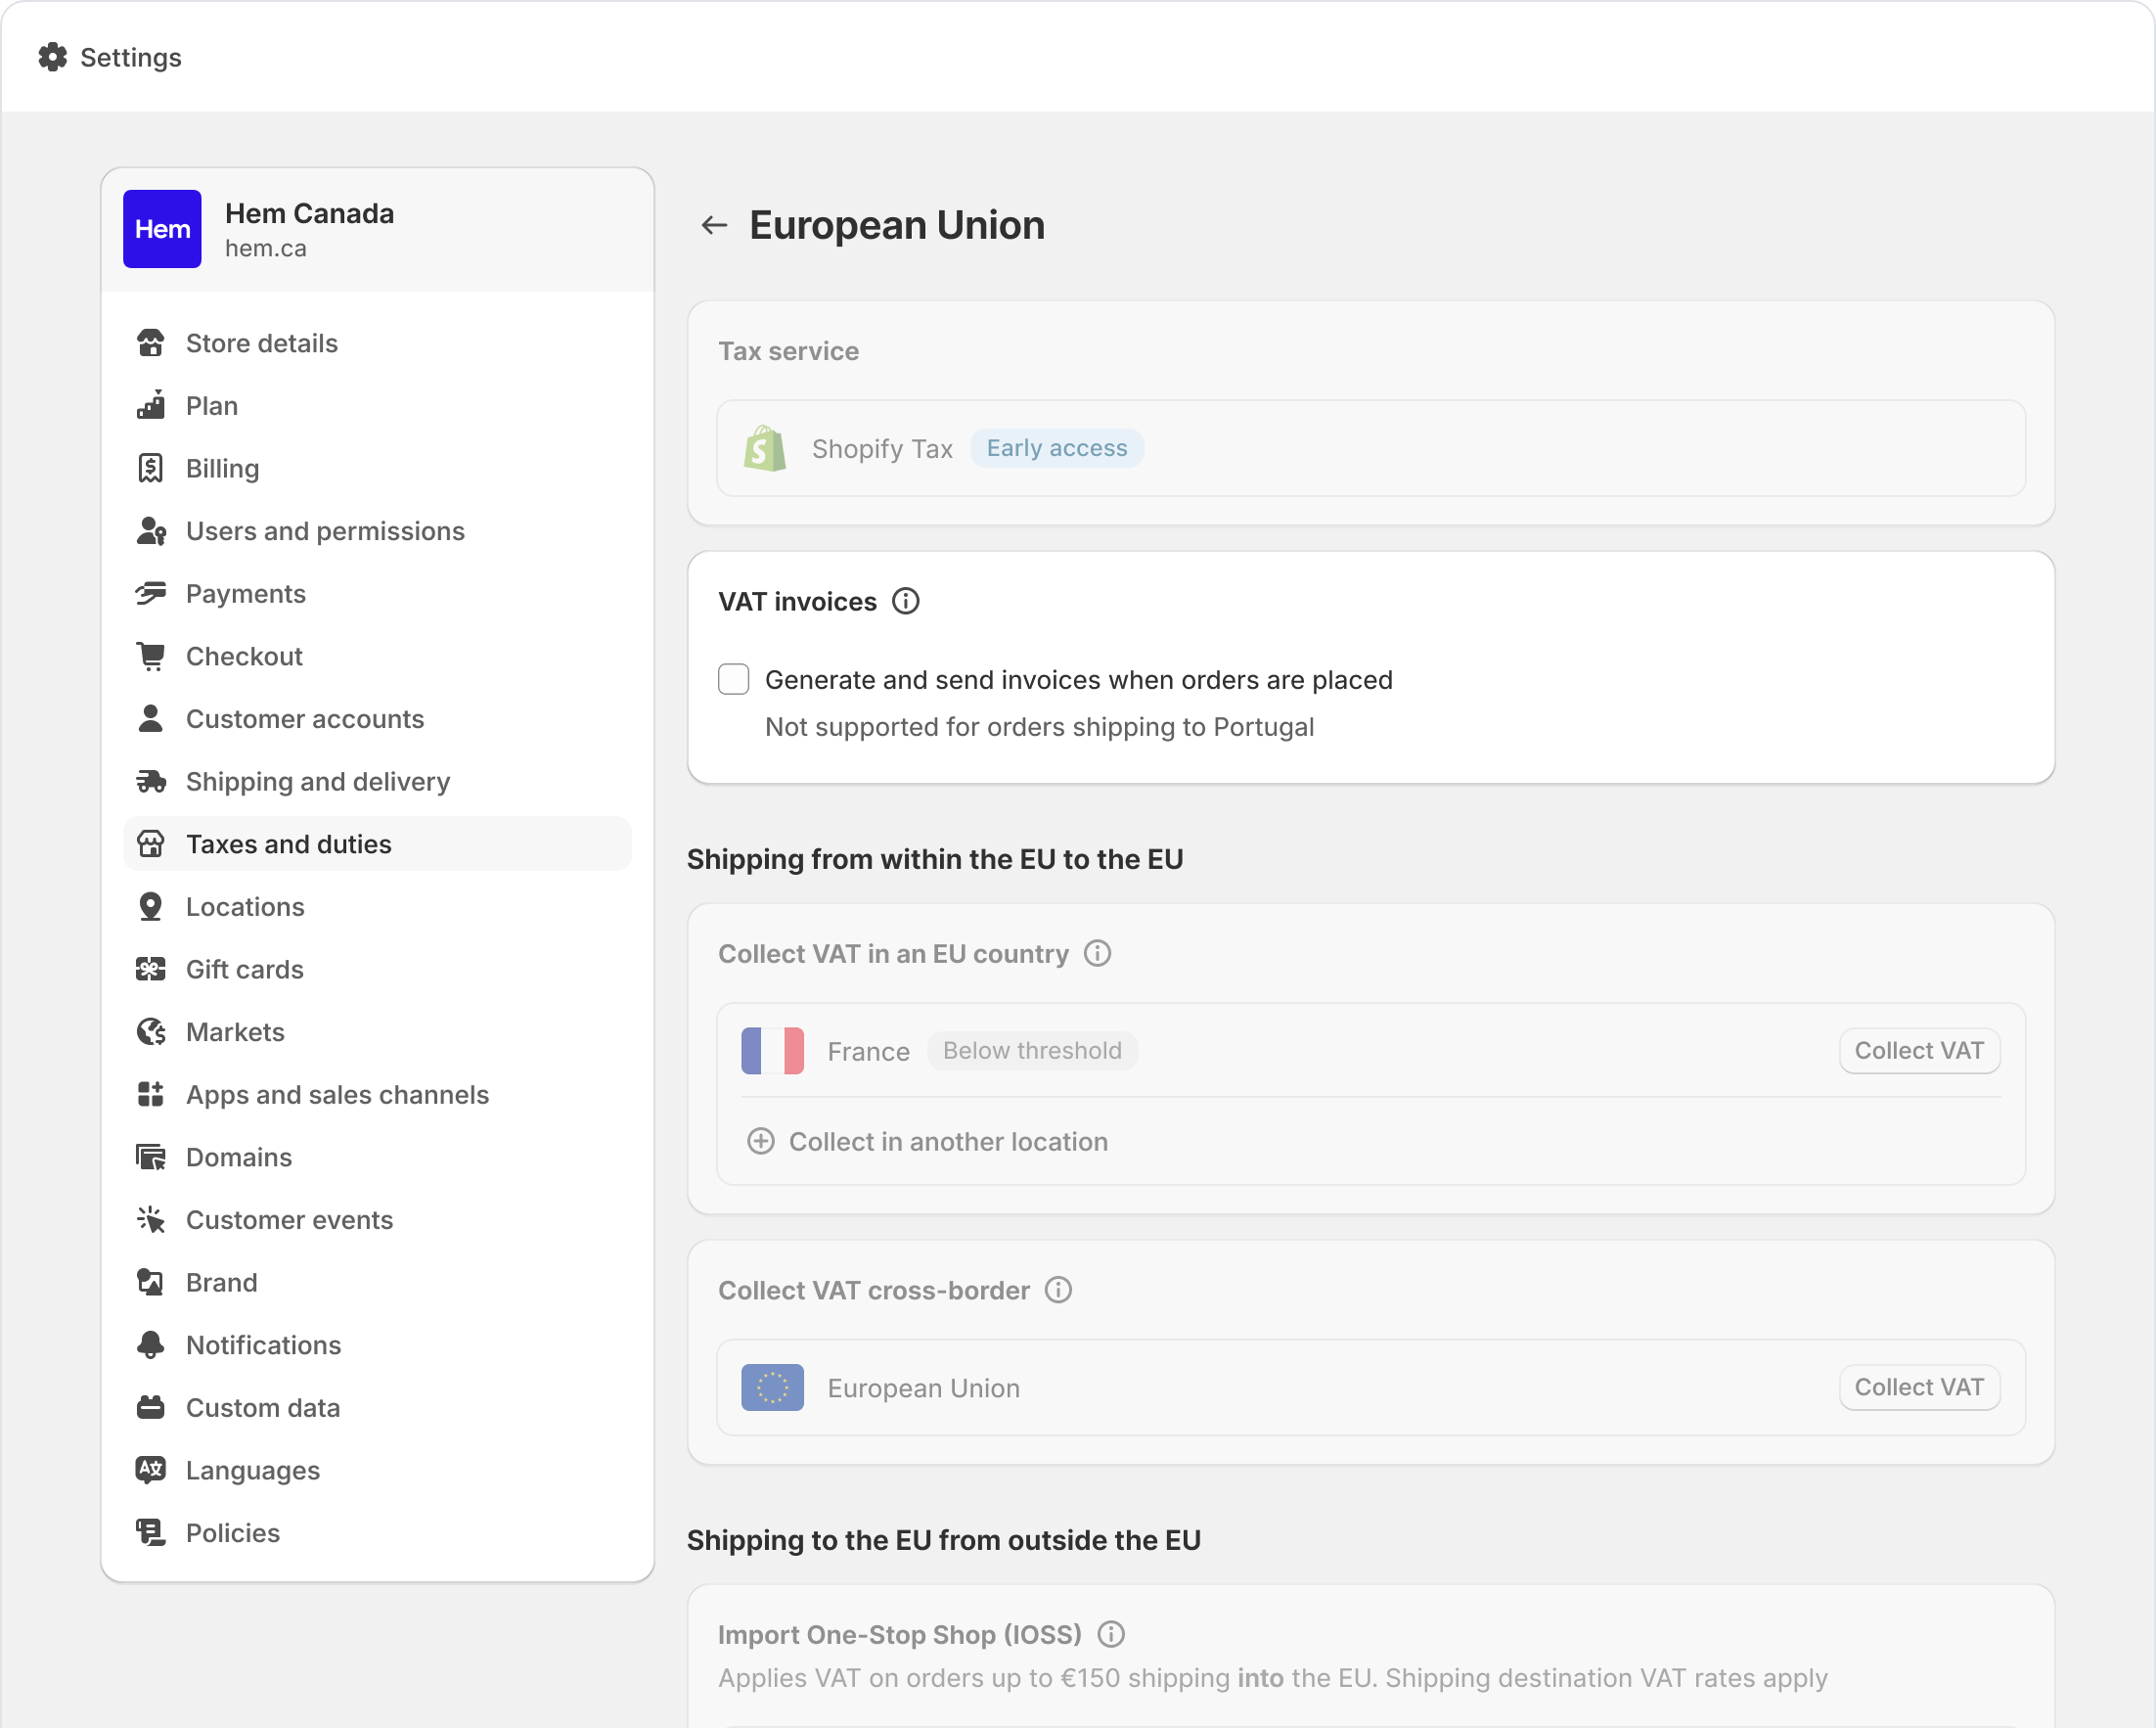Select Taxes and duties menu item
The height and width of the screenshot is (1728, 2156).
click(x=377, y=844)
